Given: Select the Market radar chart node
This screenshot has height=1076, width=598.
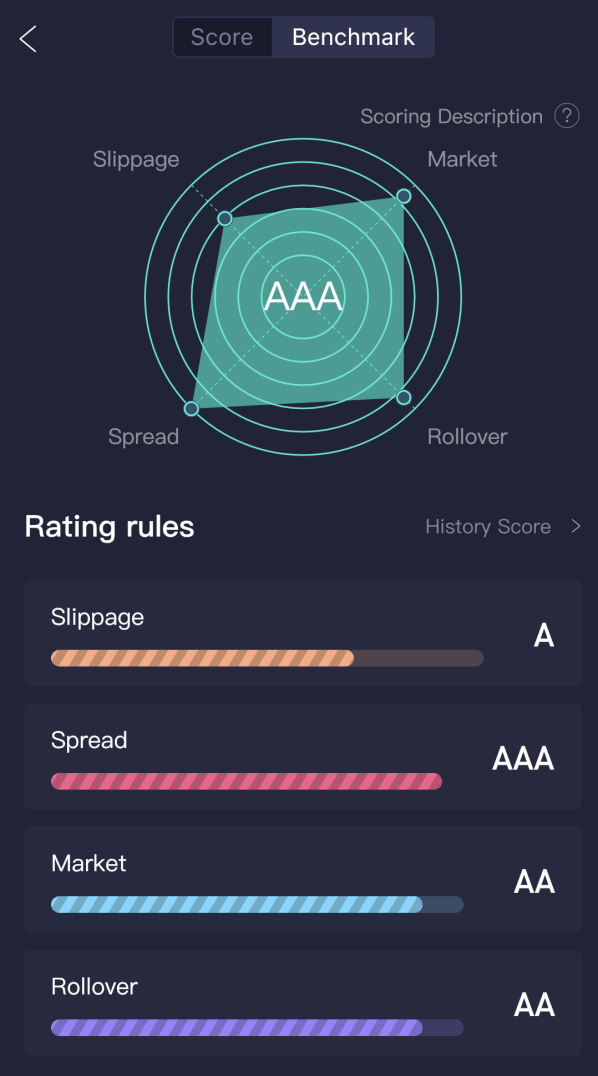Looking at the screenshot, I should coord(404,196).
